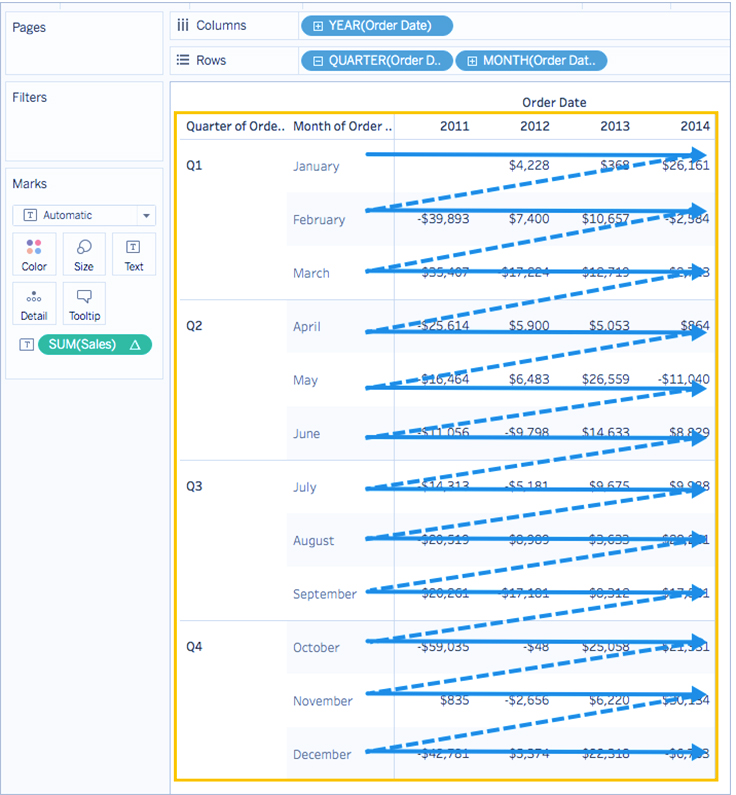The height and width of the screenshot is (795, 736).
Task: Click the Tooltip marks card button
Action: 84,304
